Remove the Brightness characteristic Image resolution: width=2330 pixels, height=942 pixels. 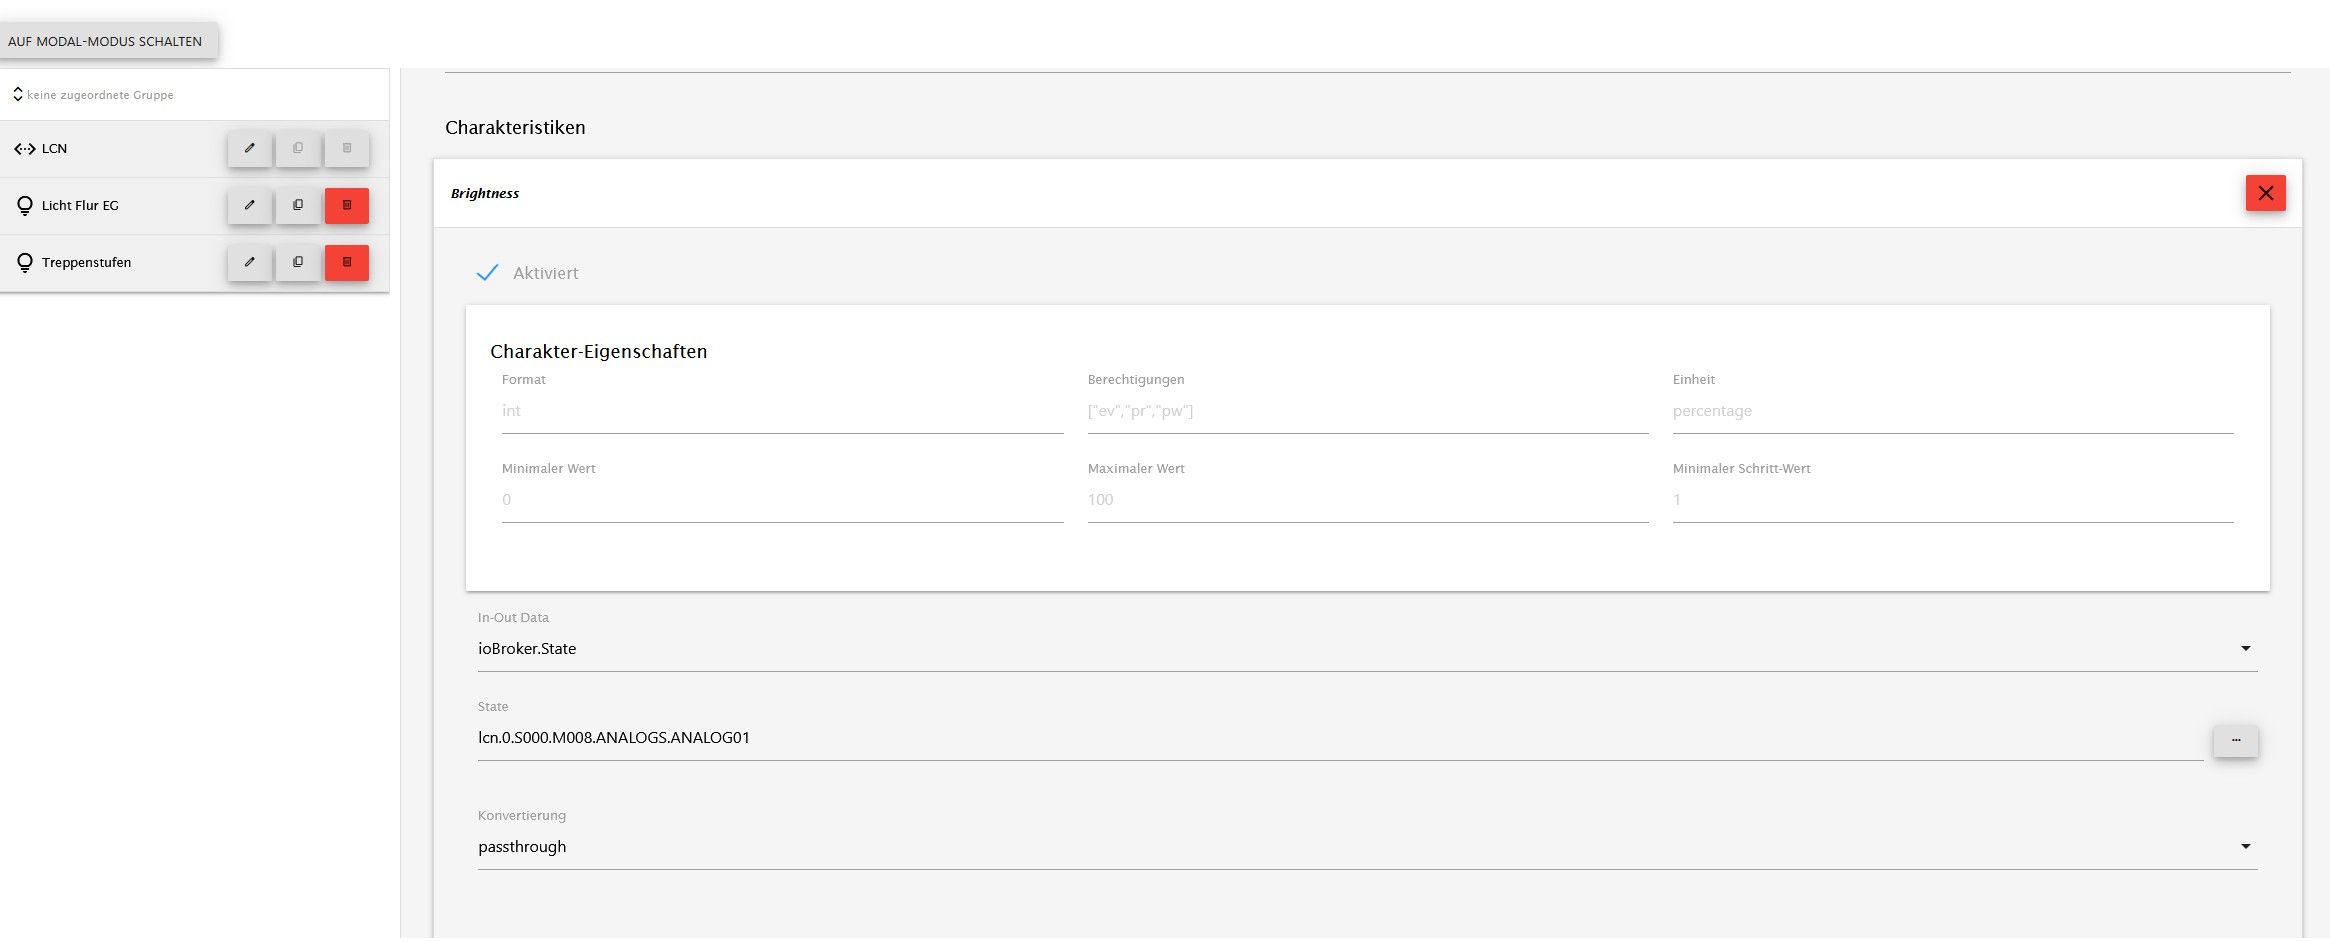[2265, 194]
